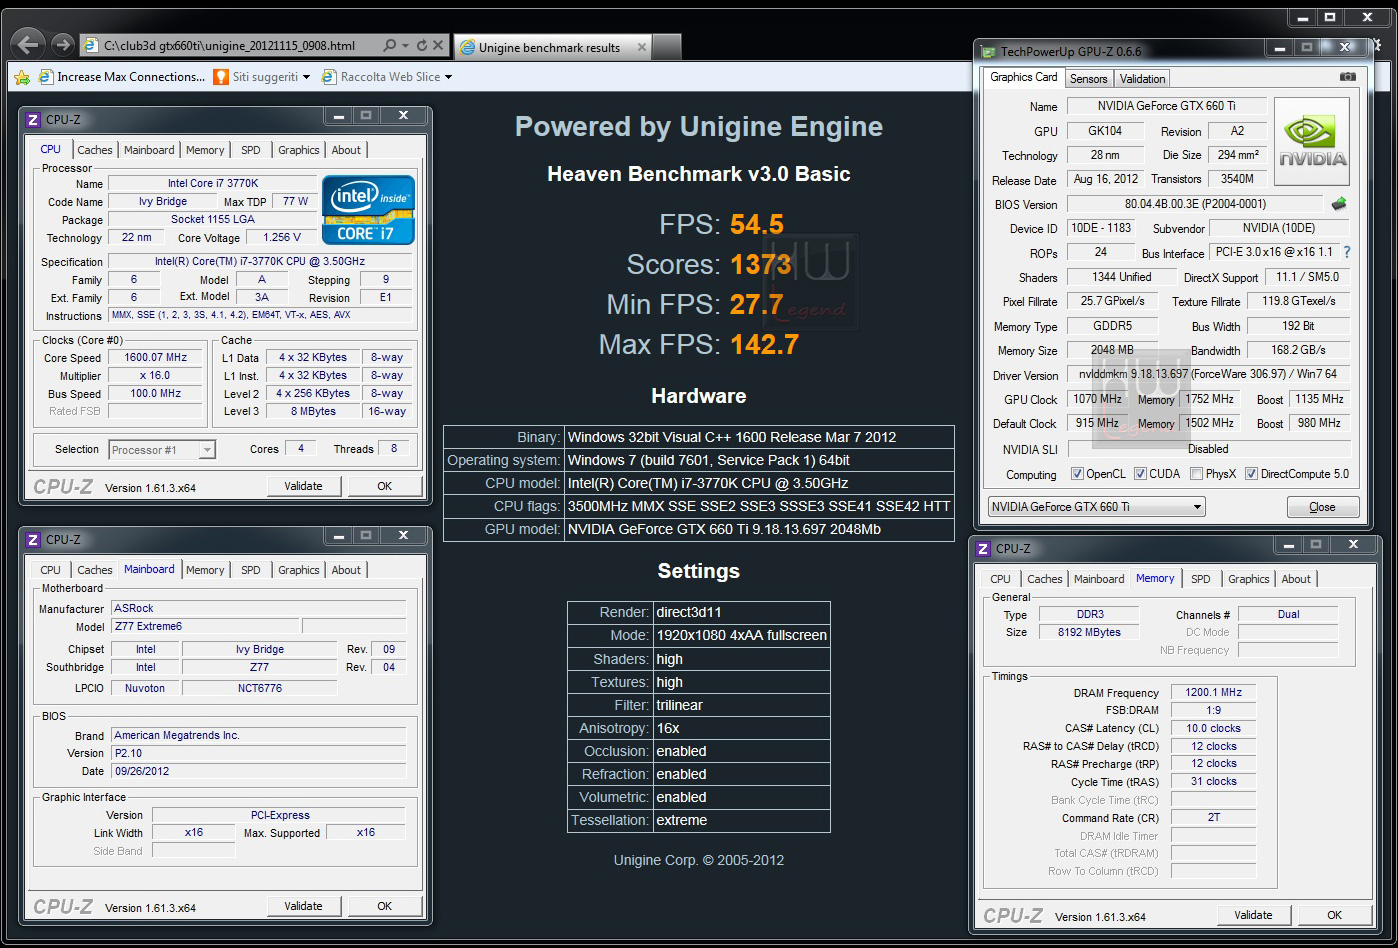Open the Processor #1 selection dropdown
1398x948 pixels.
coord(161,450)
